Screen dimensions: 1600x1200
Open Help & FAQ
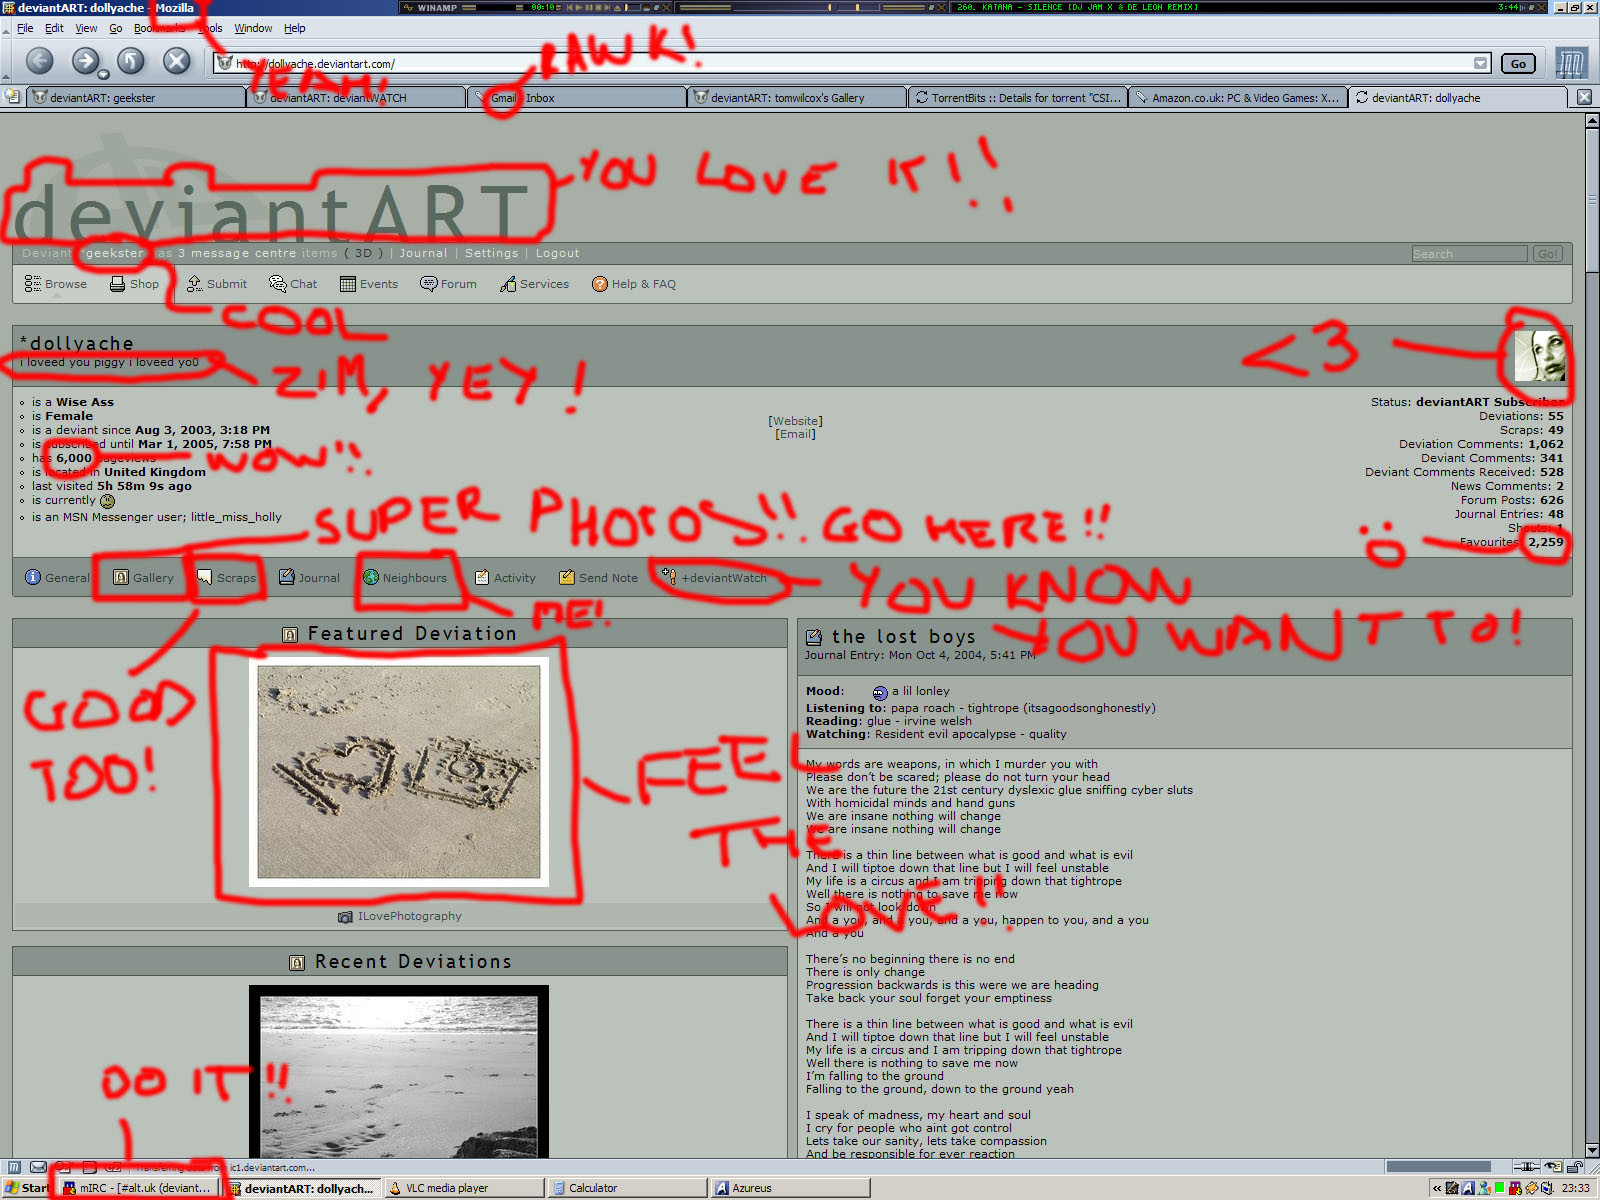click(x=634, y=284)
